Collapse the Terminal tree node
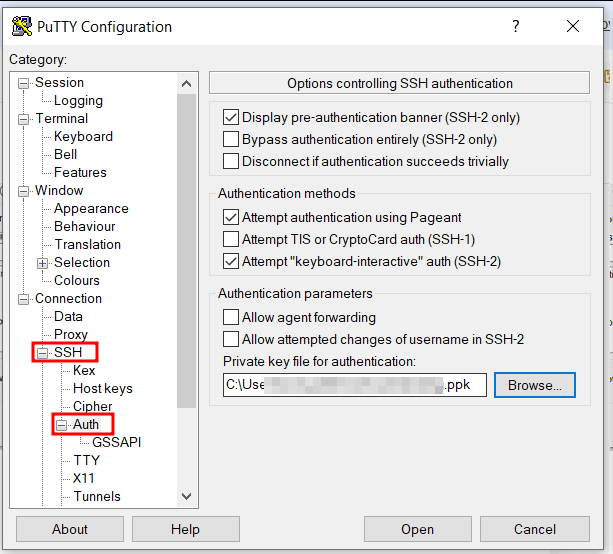 [23, 119]
